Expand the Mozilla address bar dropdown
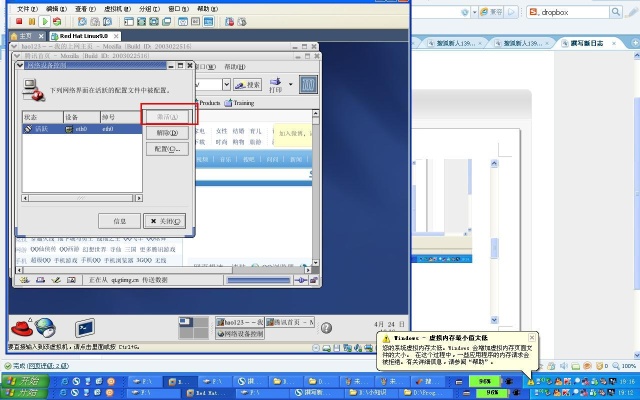 coord(227,84)
